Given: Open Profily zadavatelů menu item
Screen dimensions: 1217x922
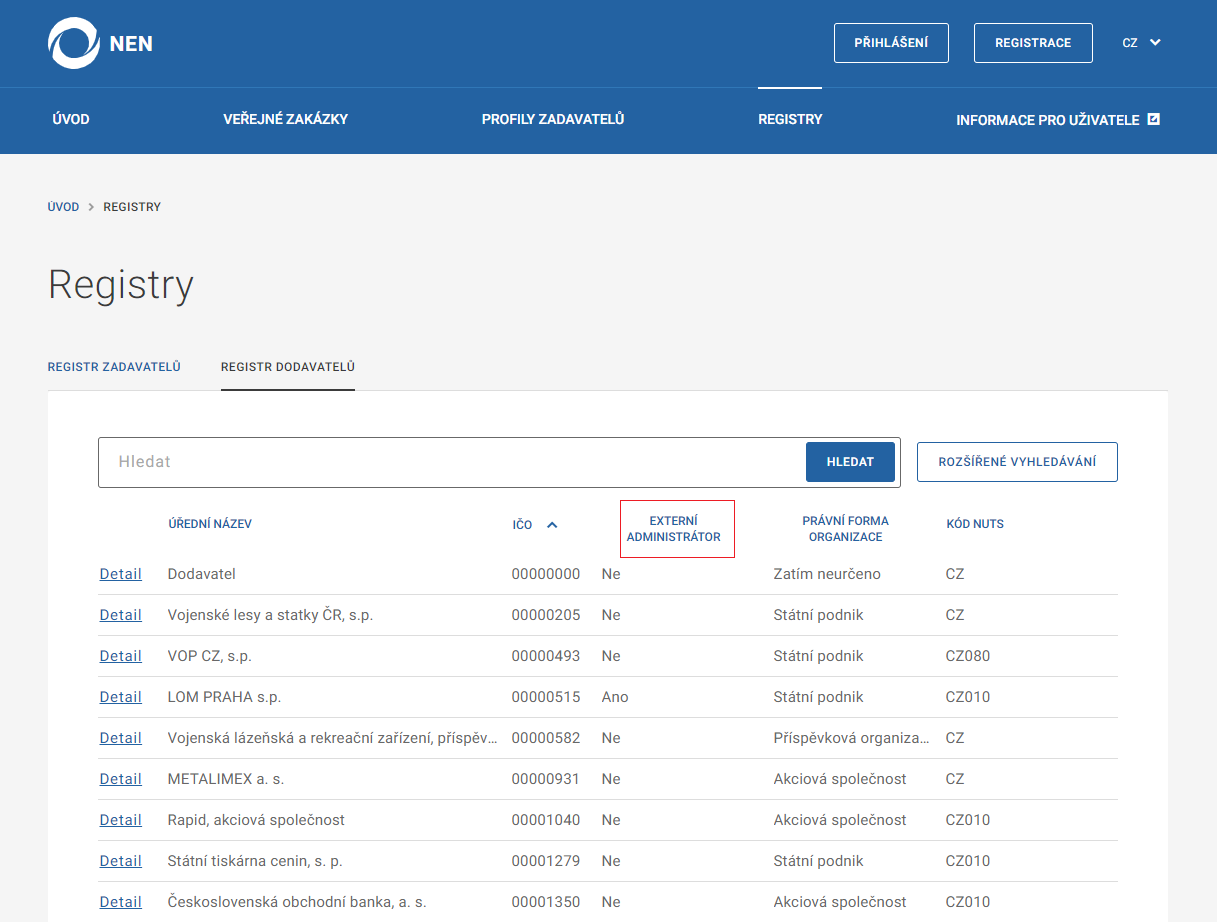Looking at the screenshot, I should pos(553,119).
